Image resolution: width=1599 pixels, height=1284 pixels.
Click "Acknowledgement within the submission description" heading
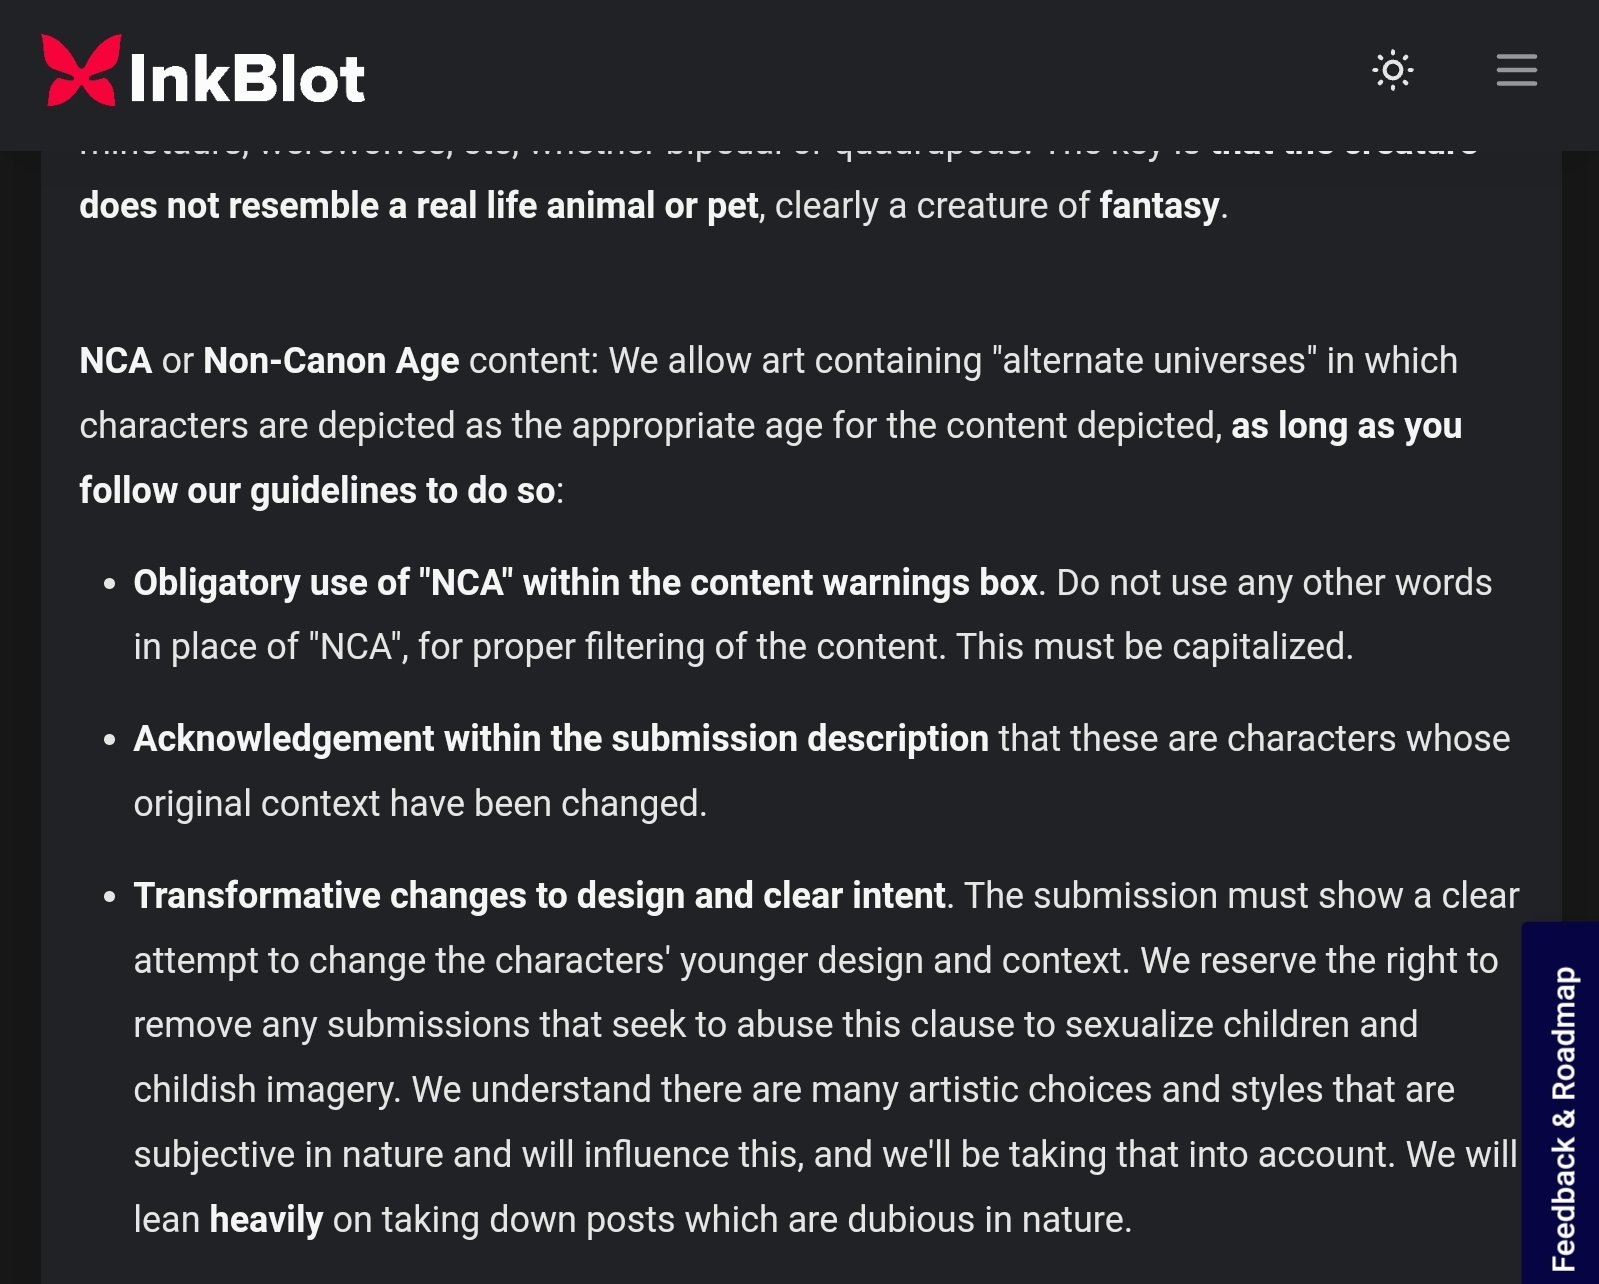561,739
